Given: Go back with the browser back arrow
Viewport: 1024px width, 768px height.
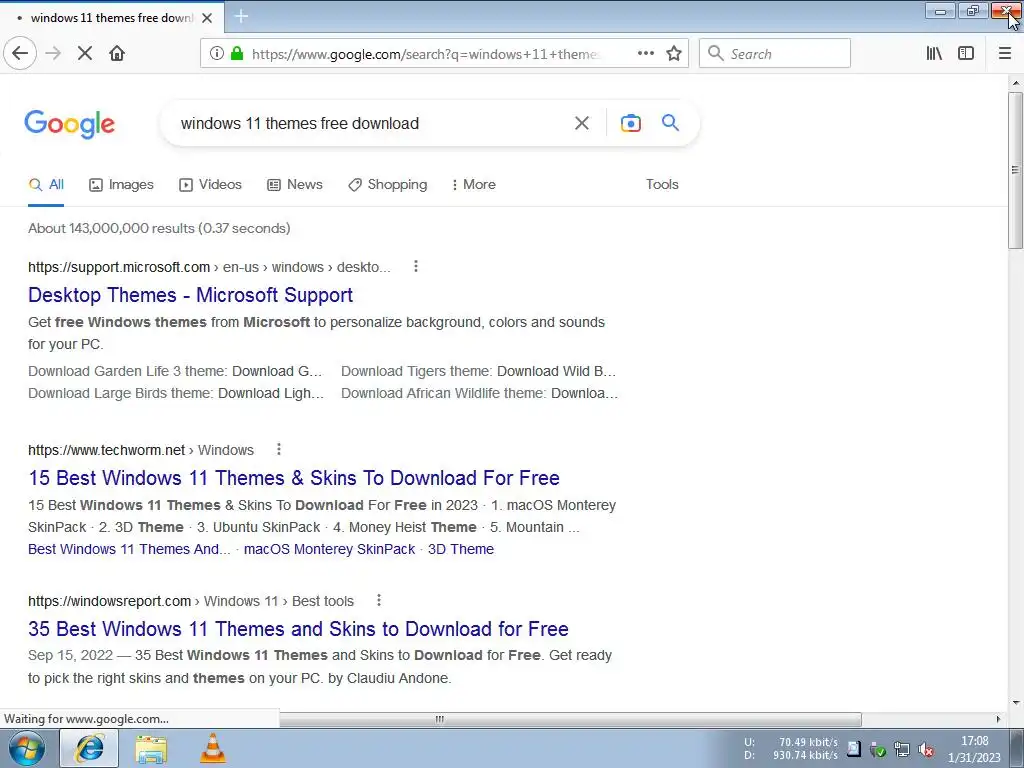Looking at the screenshot, I should point(20,54).
